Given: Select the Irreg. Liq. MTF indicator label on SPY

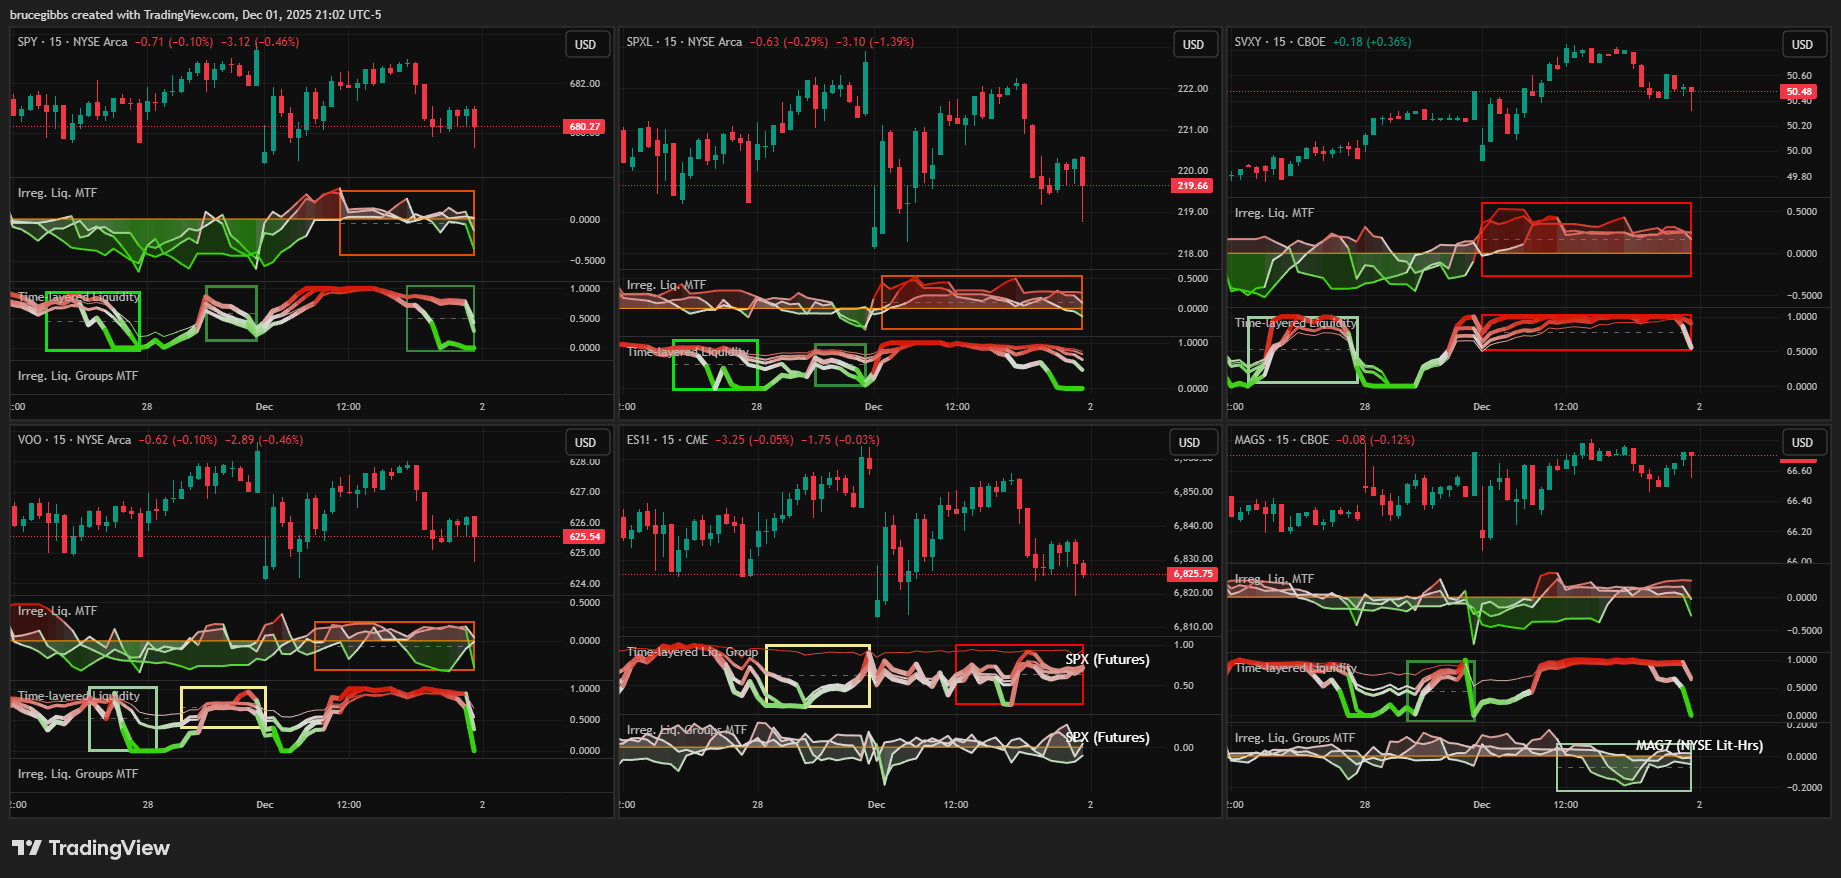Looking at the screenshot, I should point(57,193).
